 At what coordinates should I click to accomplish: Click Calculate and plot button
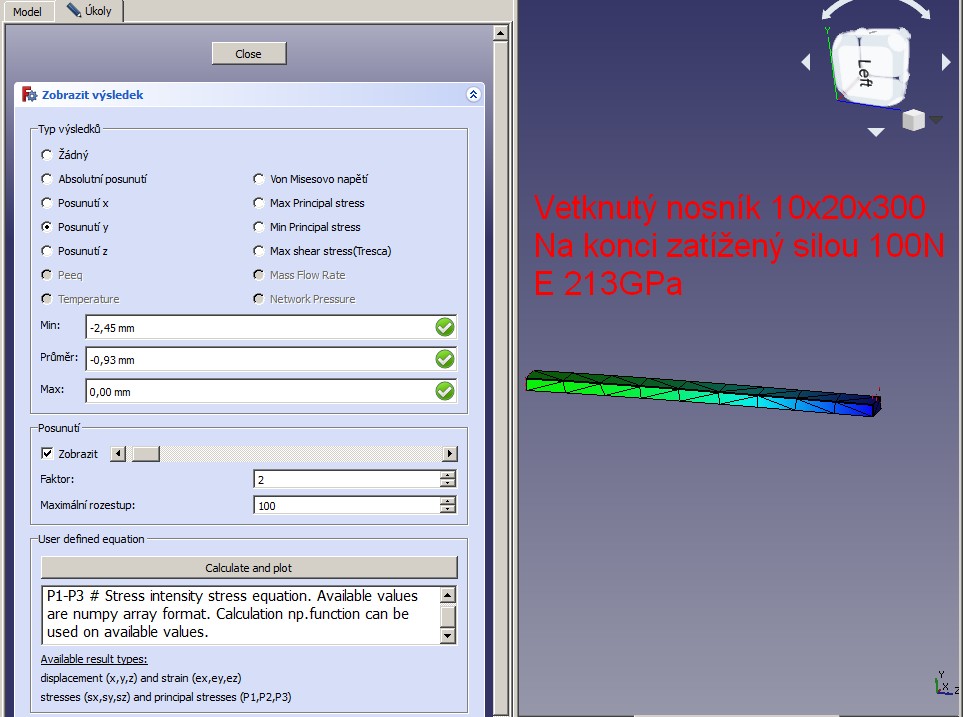(x=249, y=568)
